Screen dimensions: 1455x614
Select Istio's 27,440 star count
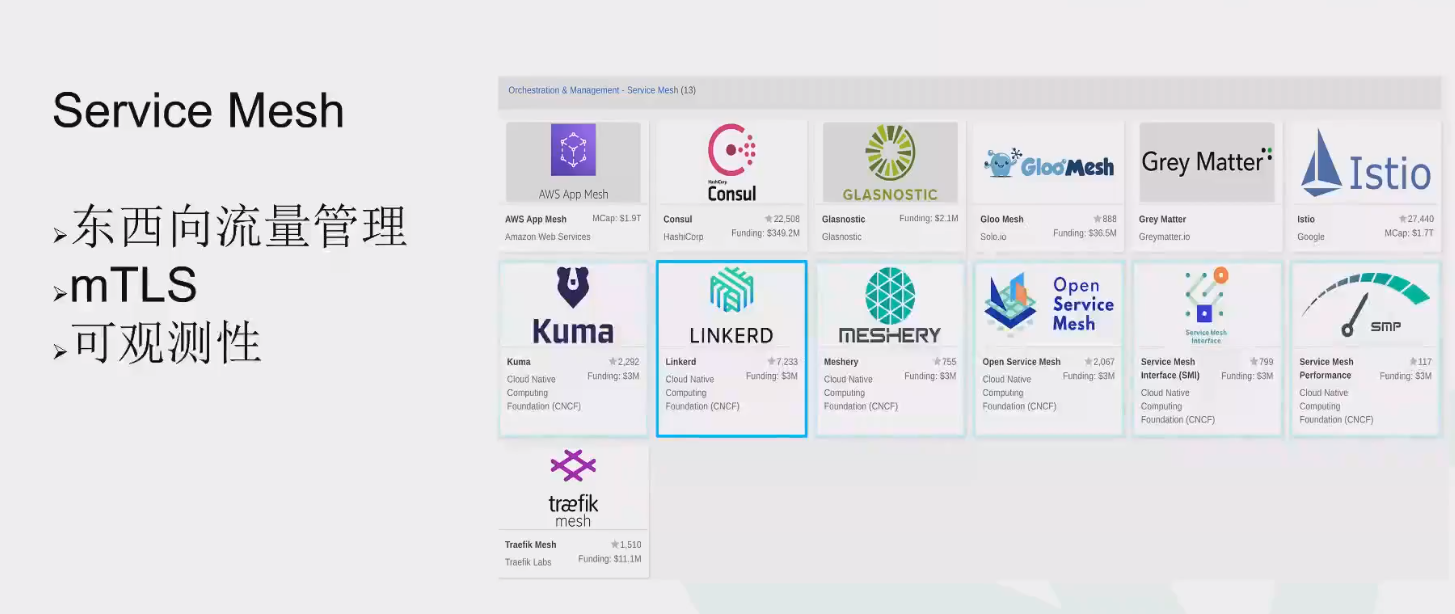pos(1415,219)
